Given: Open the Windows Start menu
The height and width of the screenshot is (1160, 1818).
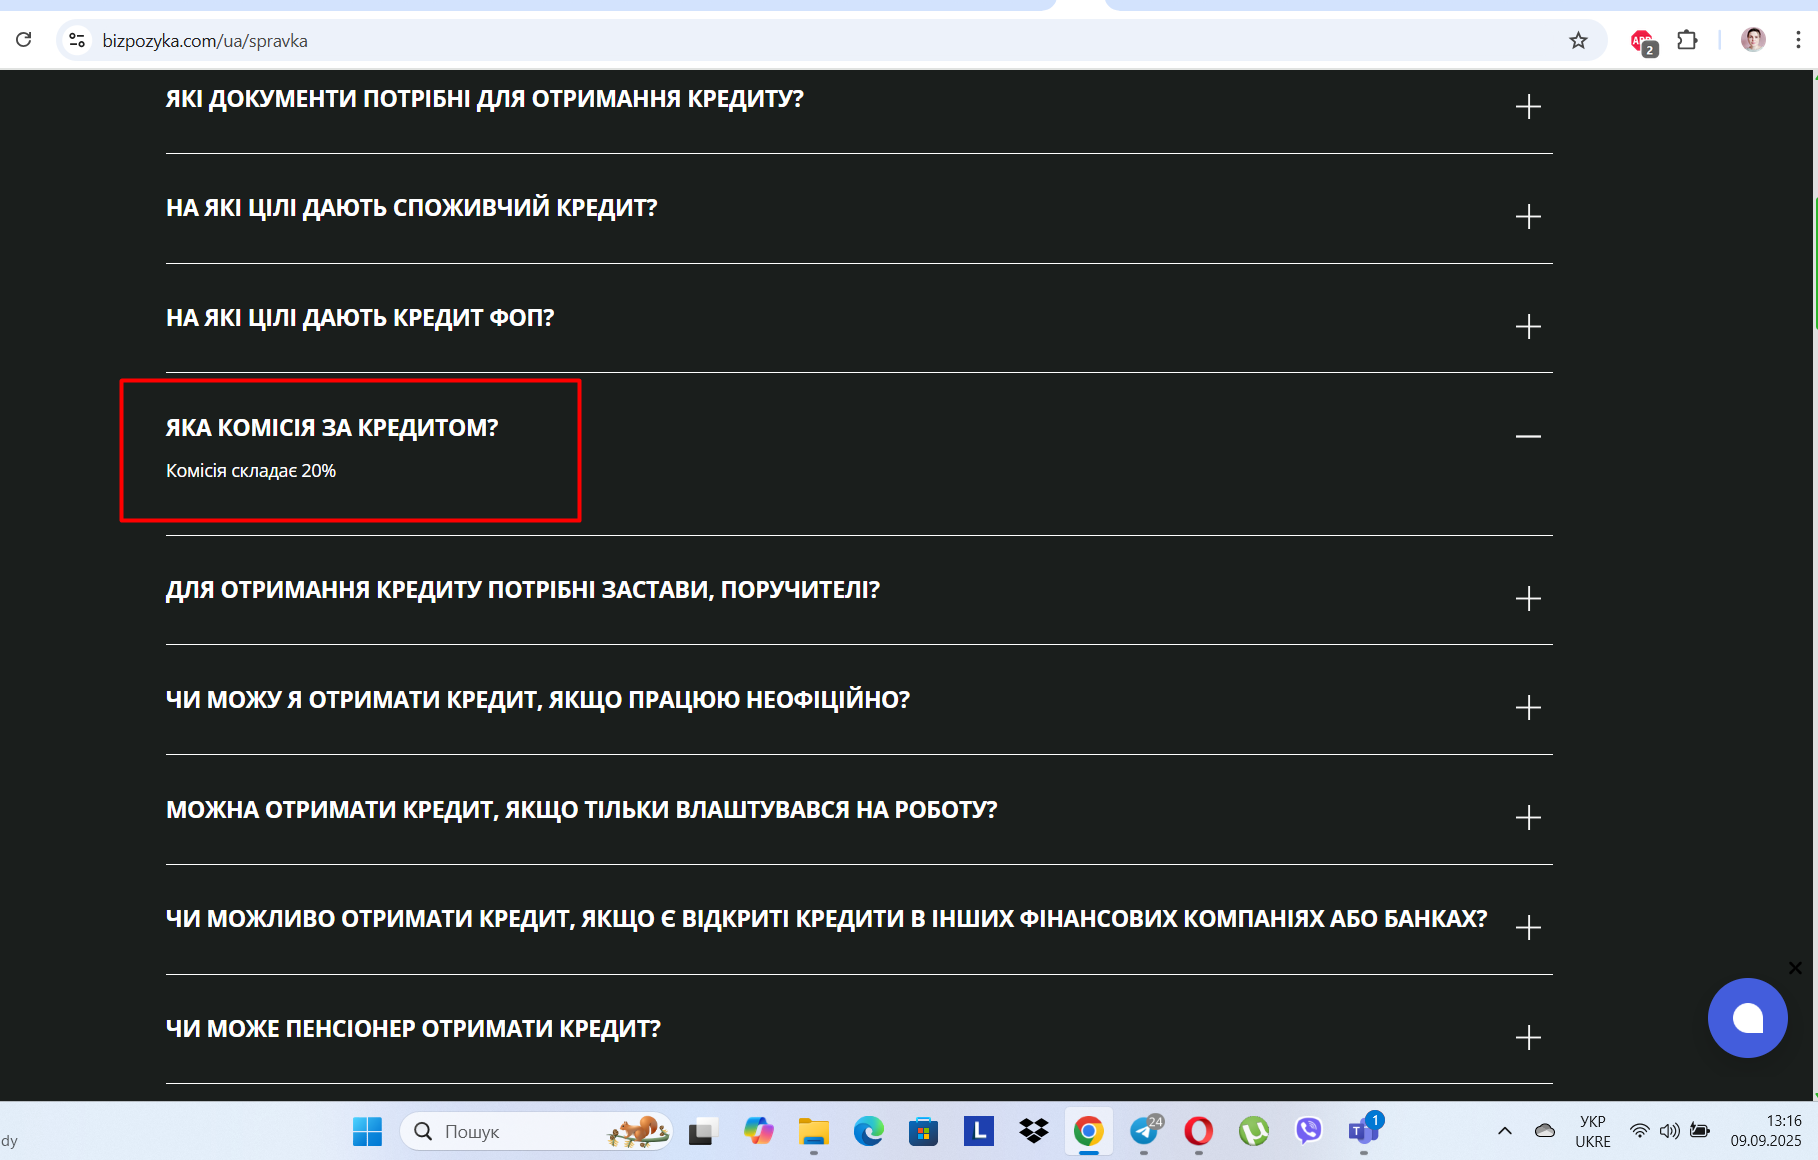Looking at the screenshot, I should 367,1132.
